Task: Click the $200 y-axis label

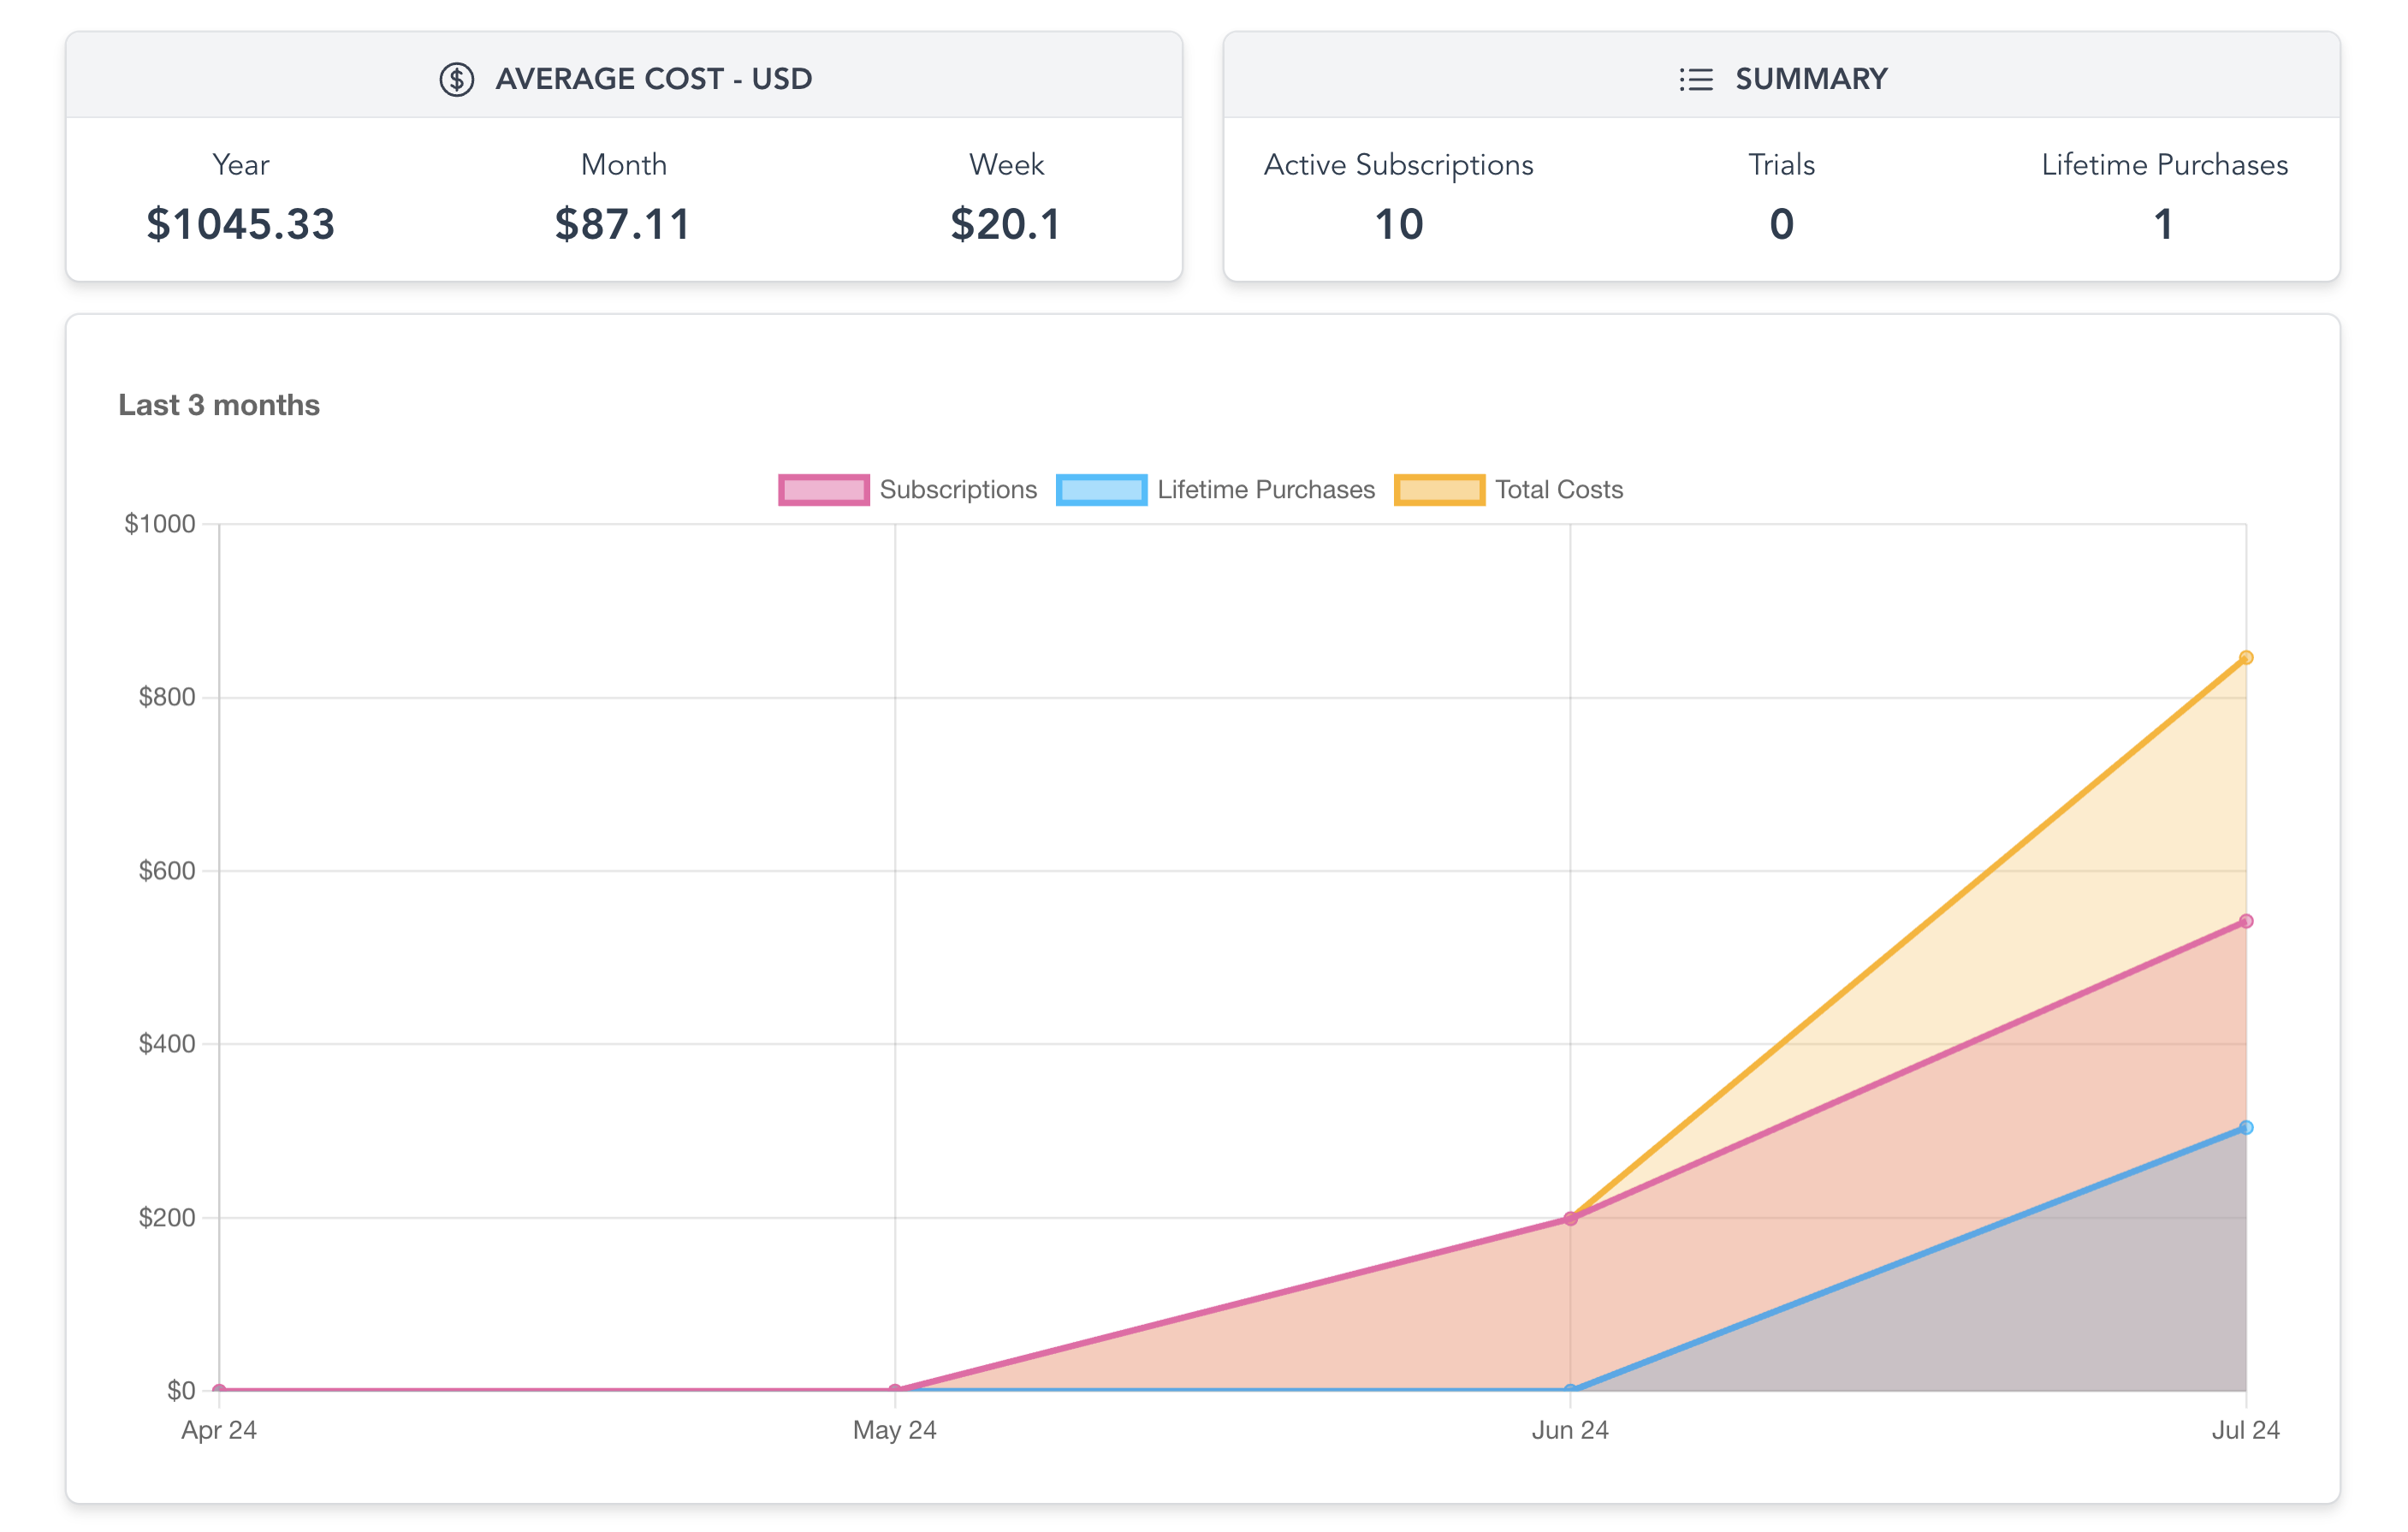Action: click(167, 1218)
